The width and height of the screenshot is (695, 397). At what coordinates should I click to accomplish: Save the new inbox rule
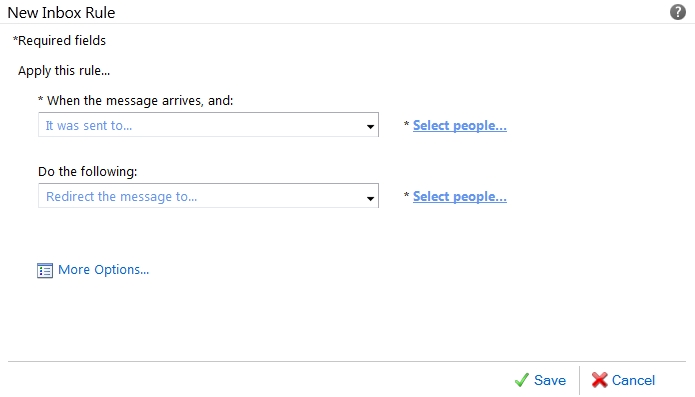tap(550, 380)
